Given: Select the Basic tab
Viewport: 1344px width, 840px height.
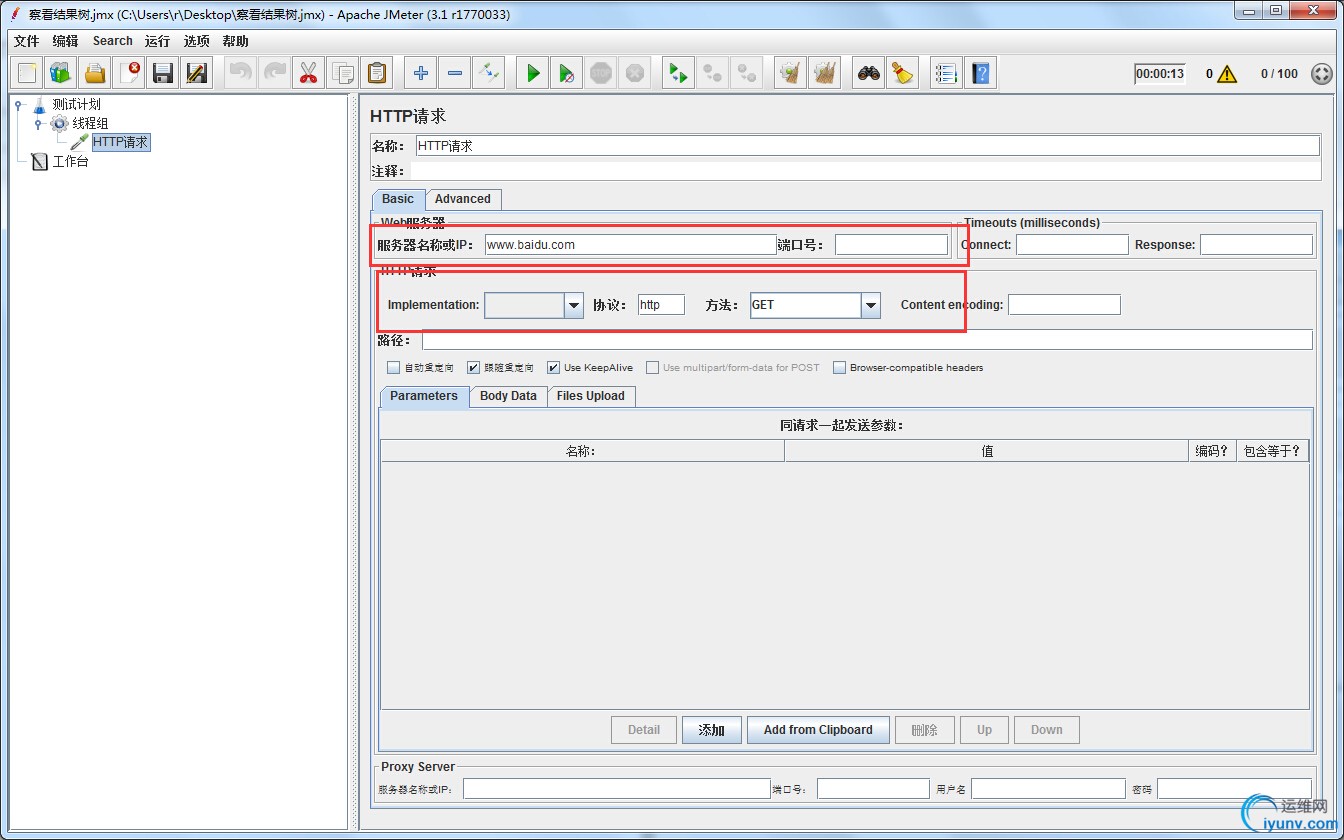Looking at the screenshot, I should (398, 199).
